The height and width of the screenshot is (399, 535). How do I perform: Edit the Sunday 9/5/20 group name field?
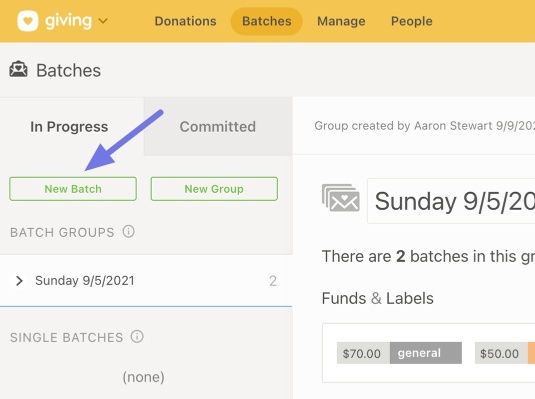click(x=451, y=201)
